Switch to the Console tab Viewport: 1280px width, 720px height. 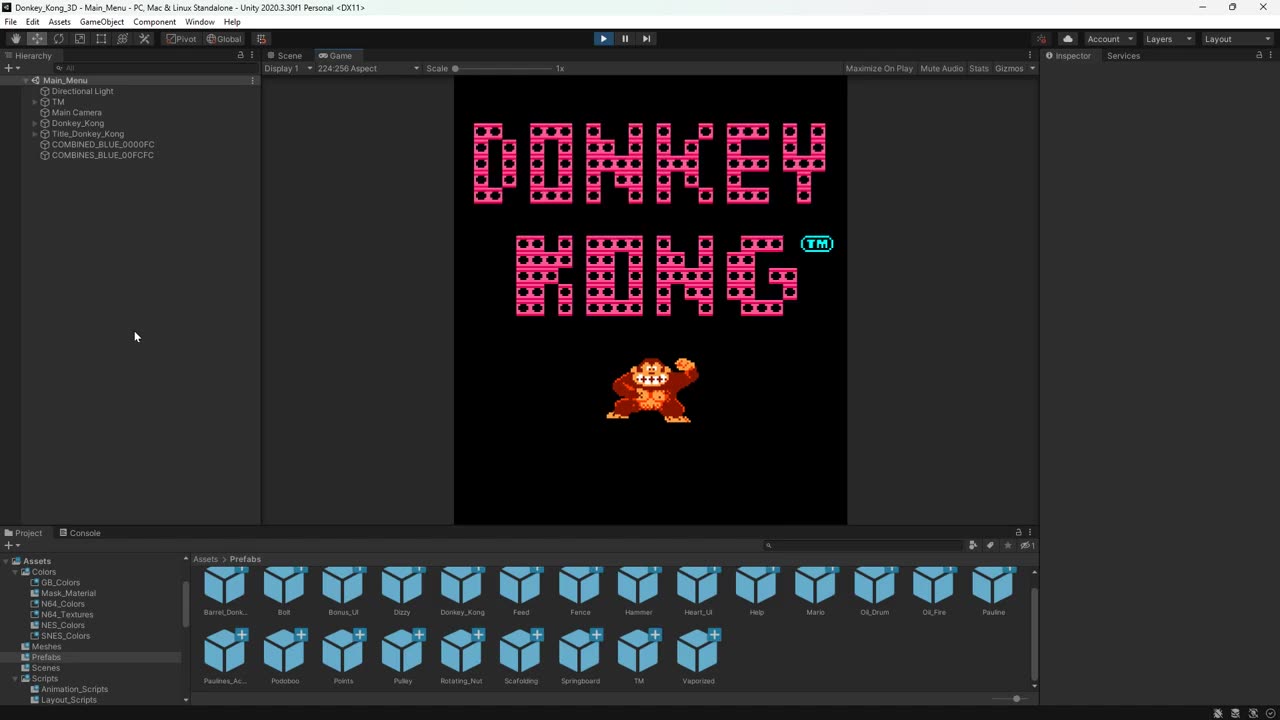click(x=79, y=533)
